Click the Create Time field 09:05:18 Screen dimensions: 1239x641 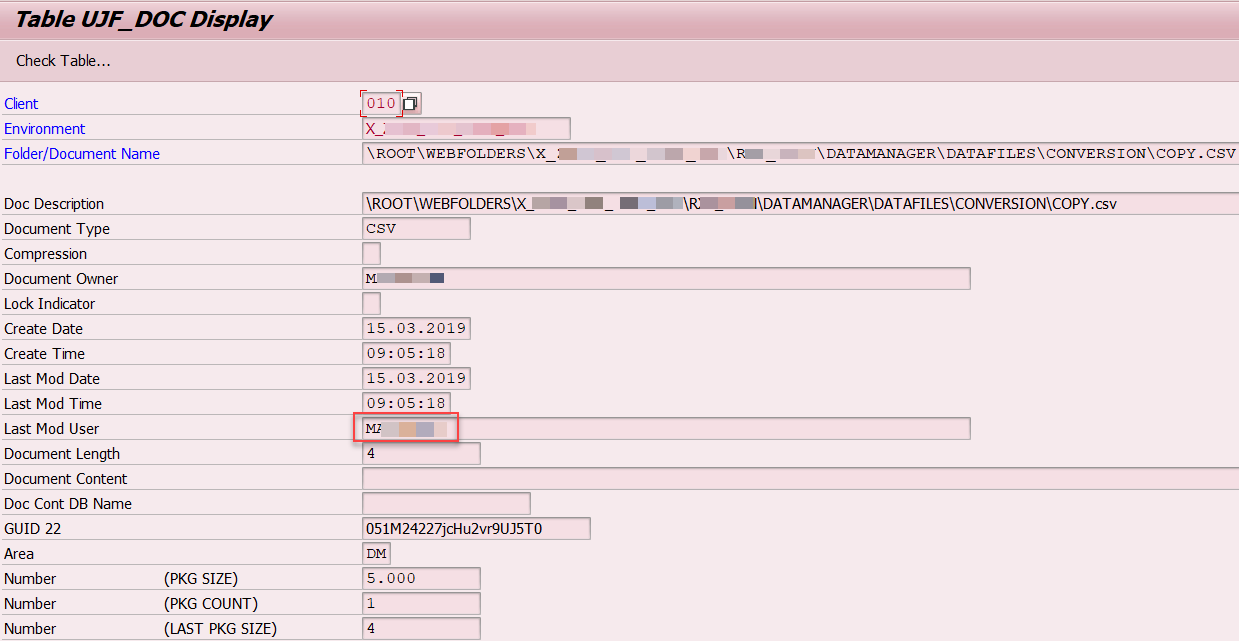pos(406,353)
